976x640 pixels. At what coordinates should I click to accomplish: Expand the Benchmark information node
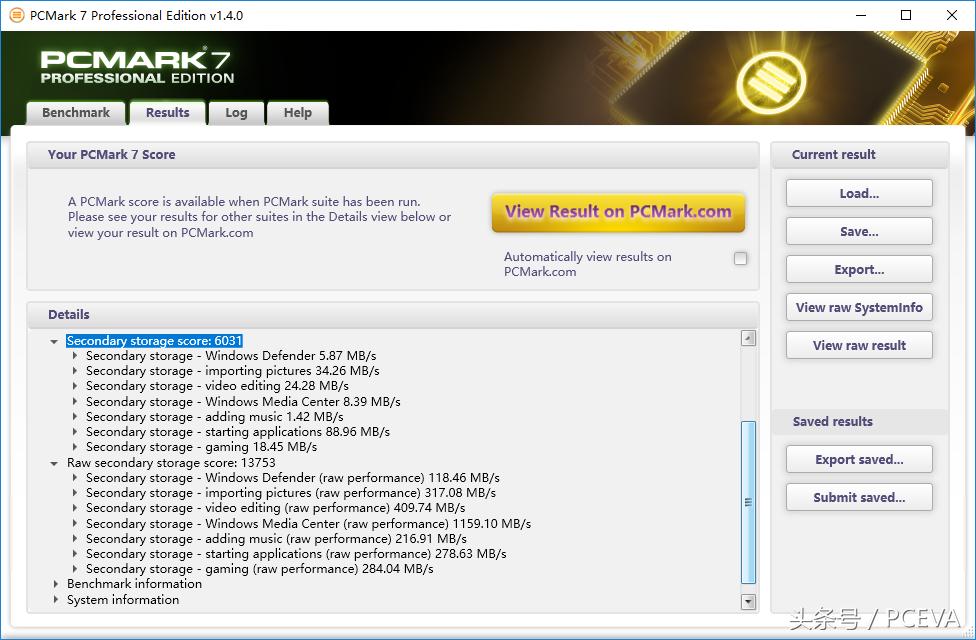[x=55, y=584]
